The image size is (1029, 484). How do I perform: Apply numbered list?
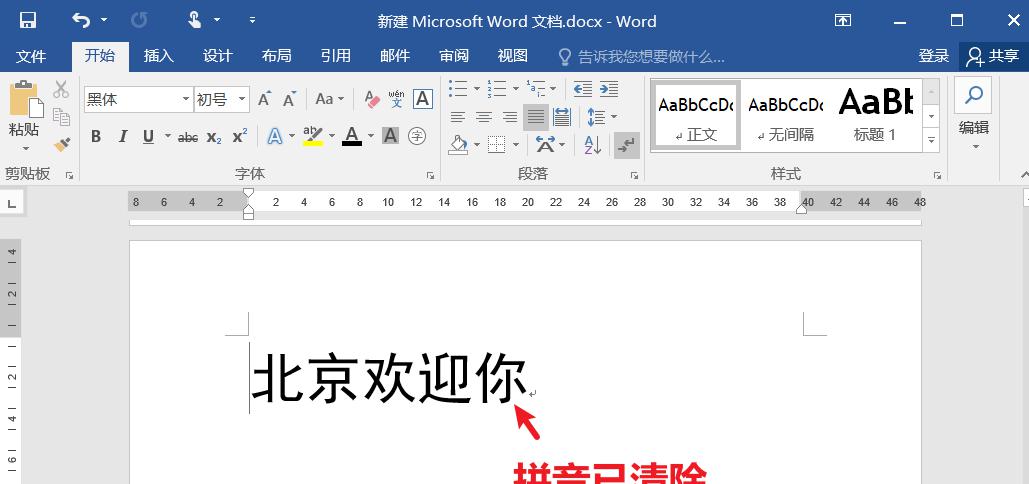tap(496, 88)
